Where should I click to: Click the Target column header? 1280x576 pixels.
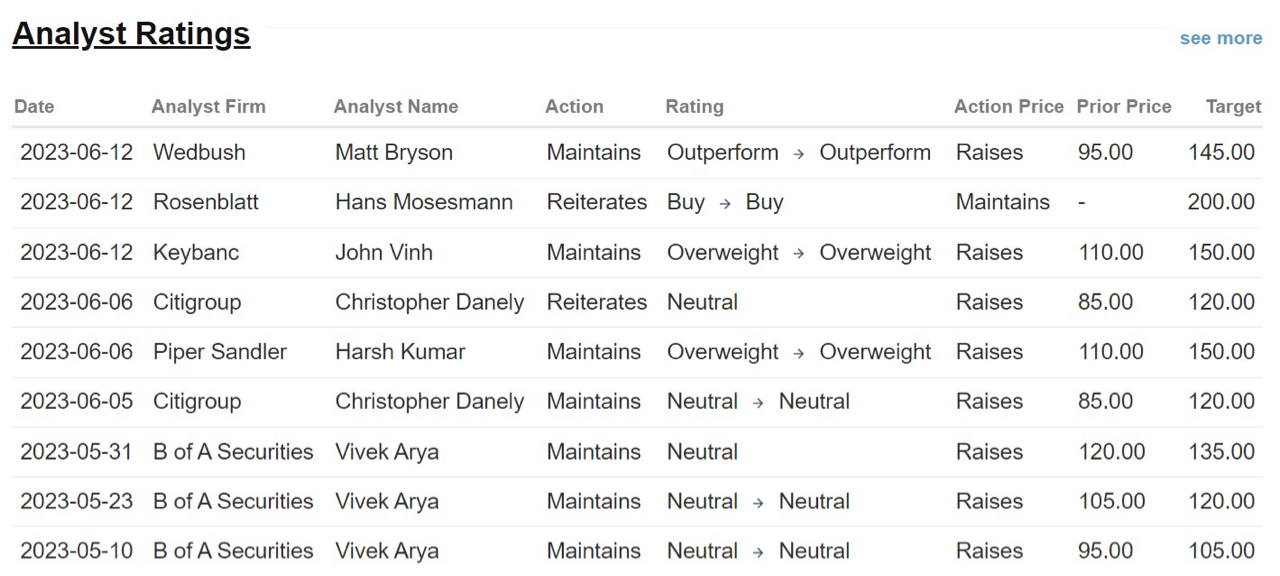(1233, 106)
